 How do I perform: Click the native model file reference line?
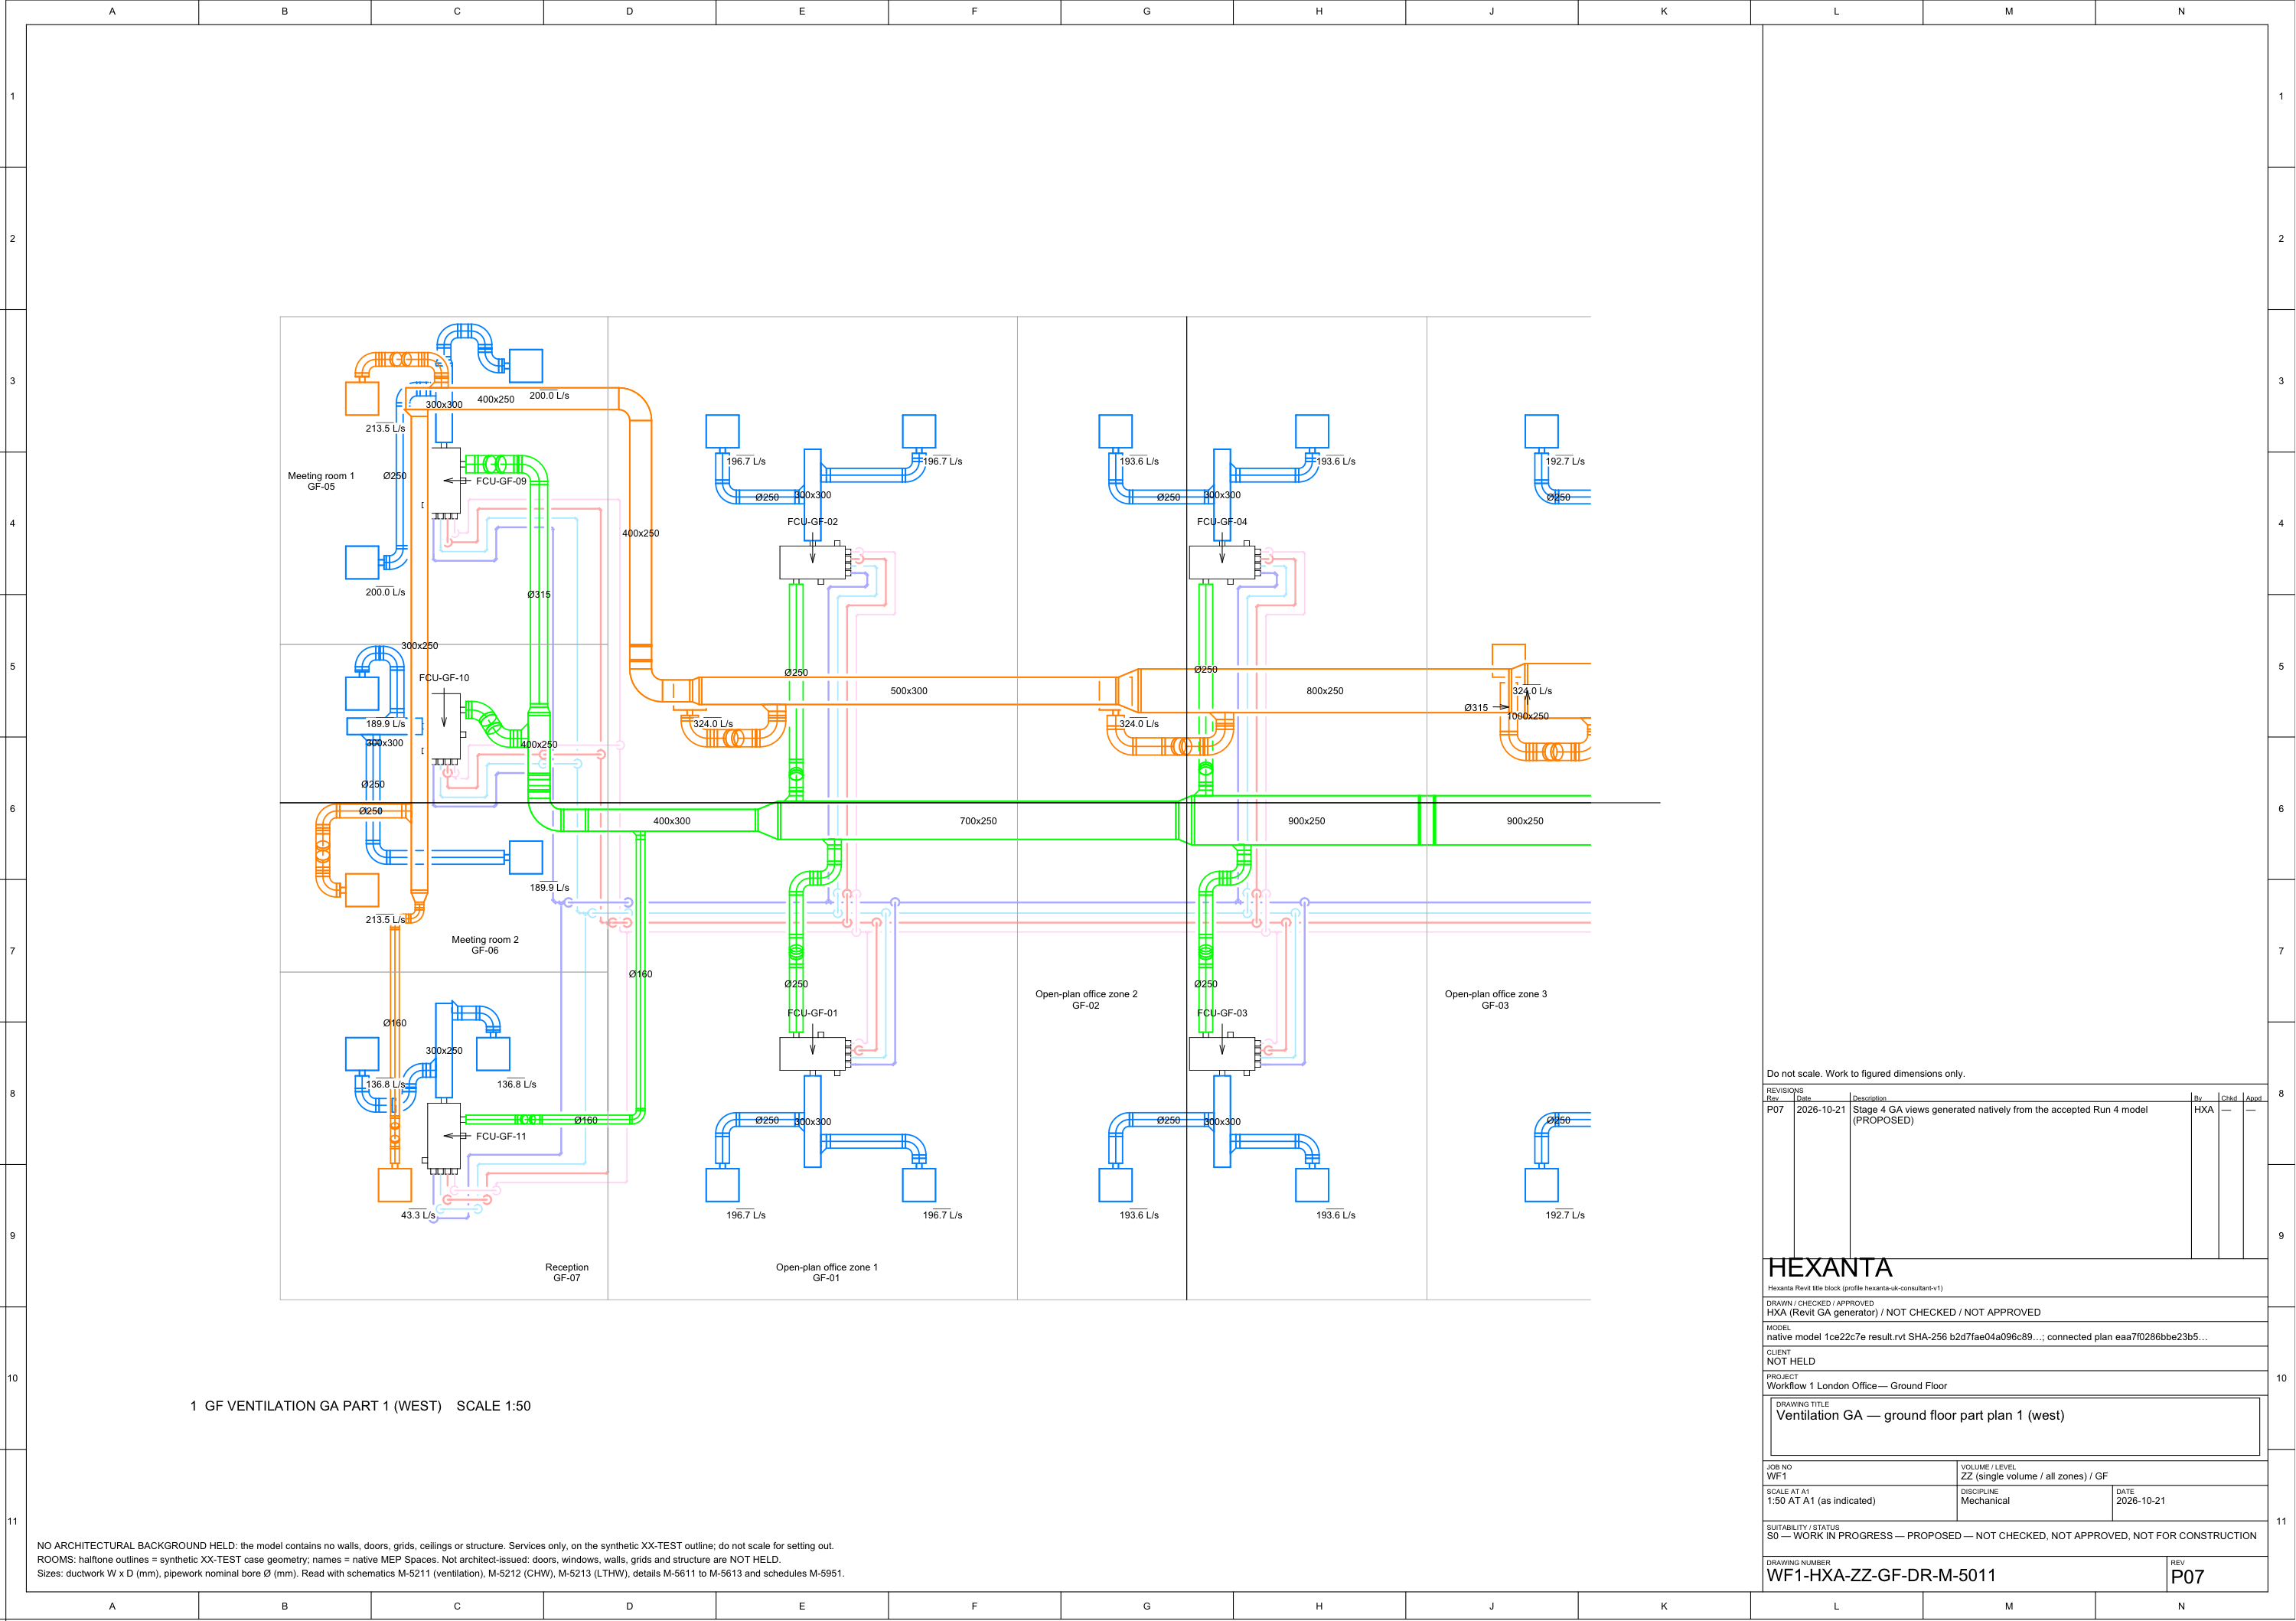click(1986, 1337)
